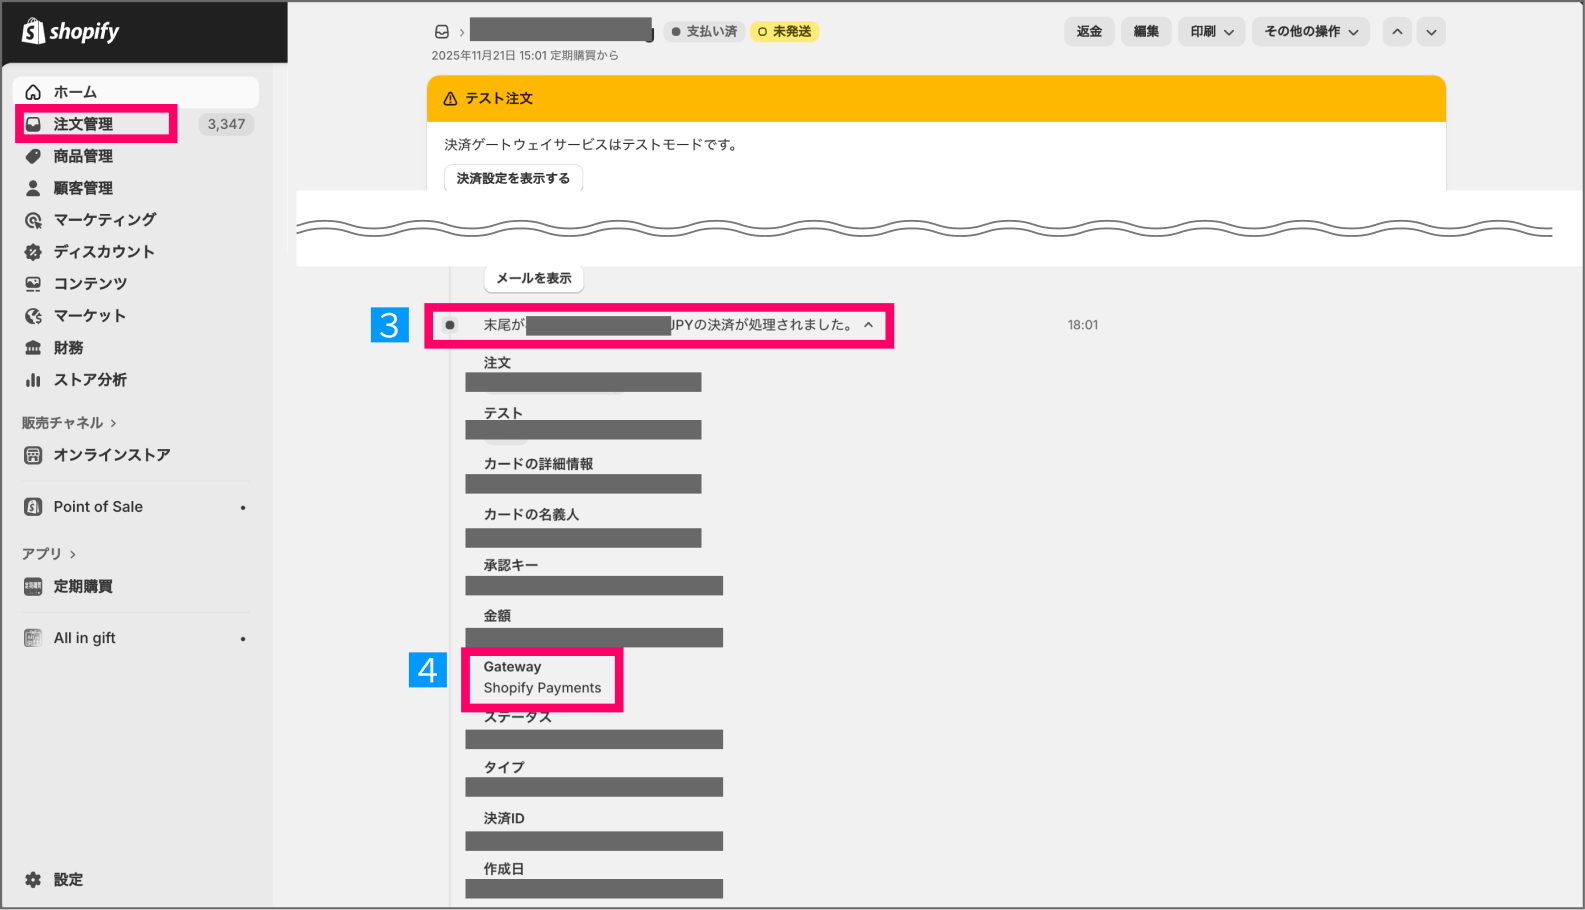The width and height of the screenshot is (1585, 910).
Task: Click the settings gear icon
Action: click(33, 880)
